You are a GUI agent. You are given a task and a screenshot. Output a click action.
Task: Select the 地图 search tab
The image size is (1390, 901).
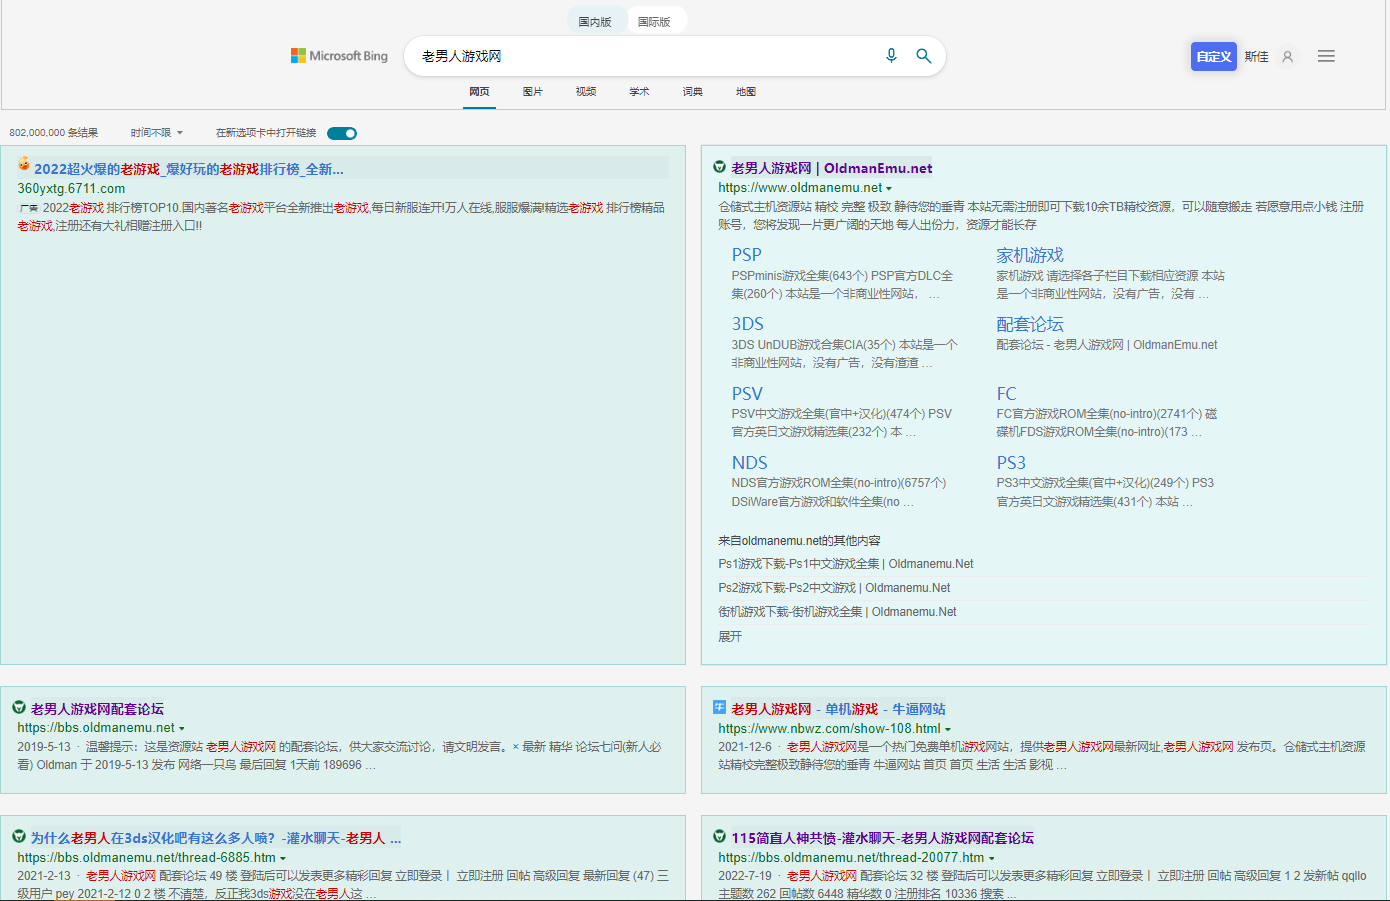coord(746,92)
